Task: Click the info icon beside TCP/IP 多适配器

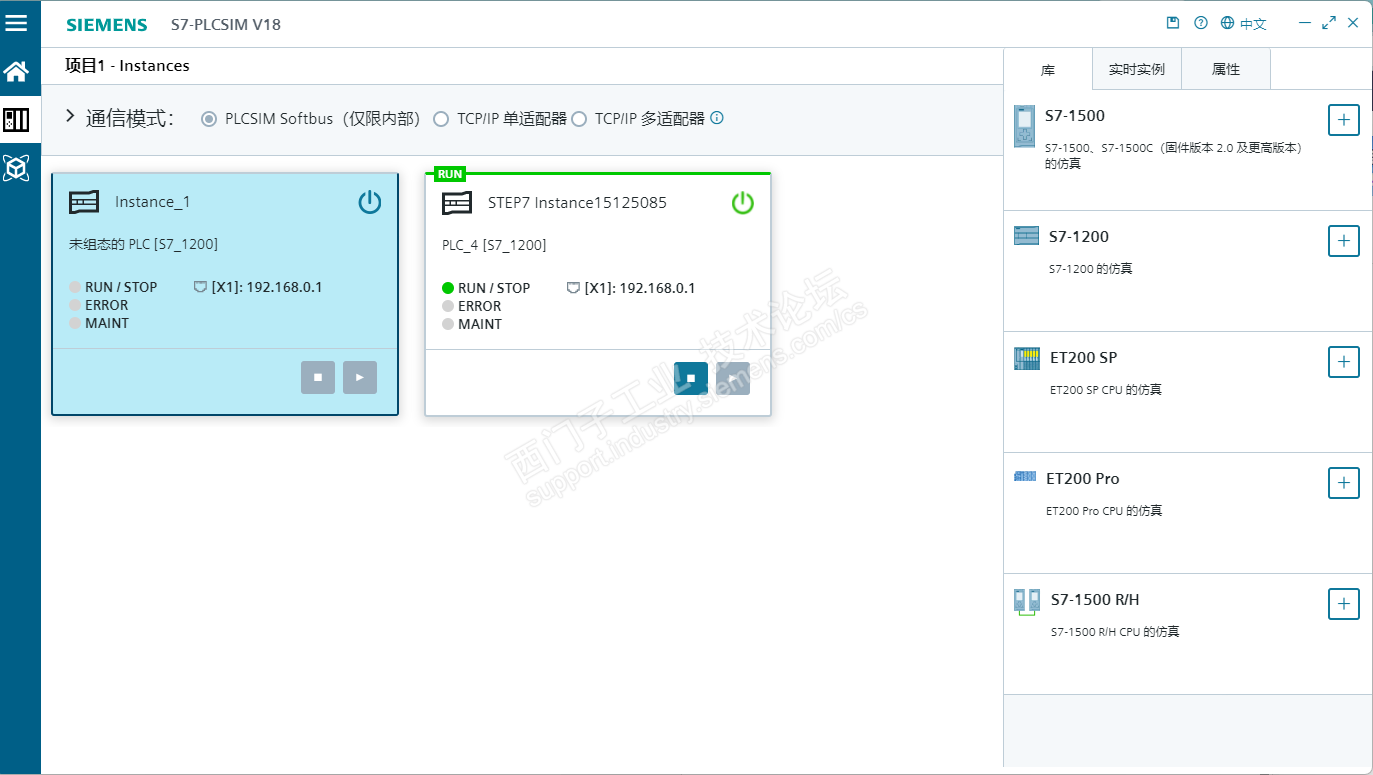Action: (716, 118)
